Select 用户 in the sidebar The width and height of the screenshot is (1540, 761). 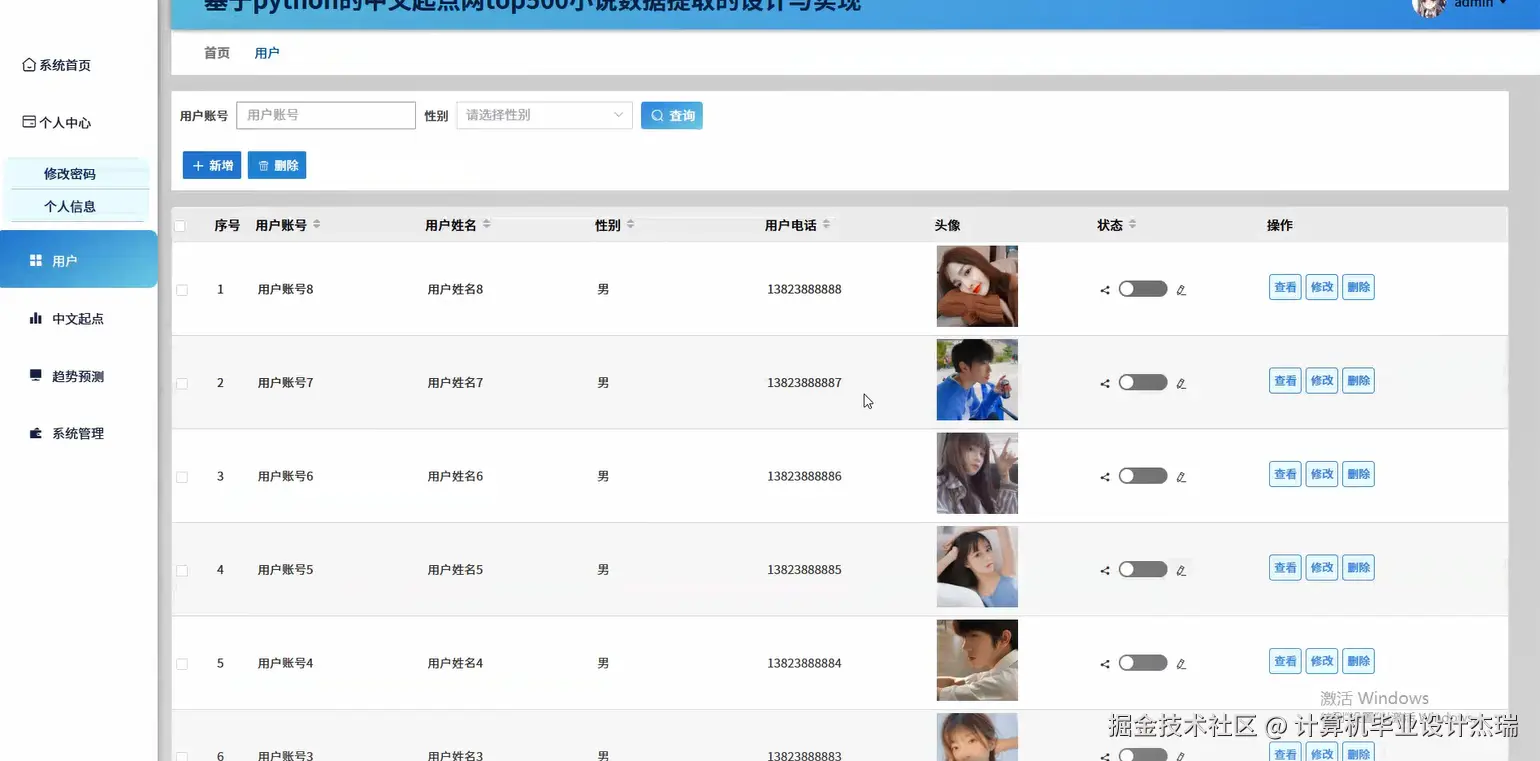(x=78, y=260)
